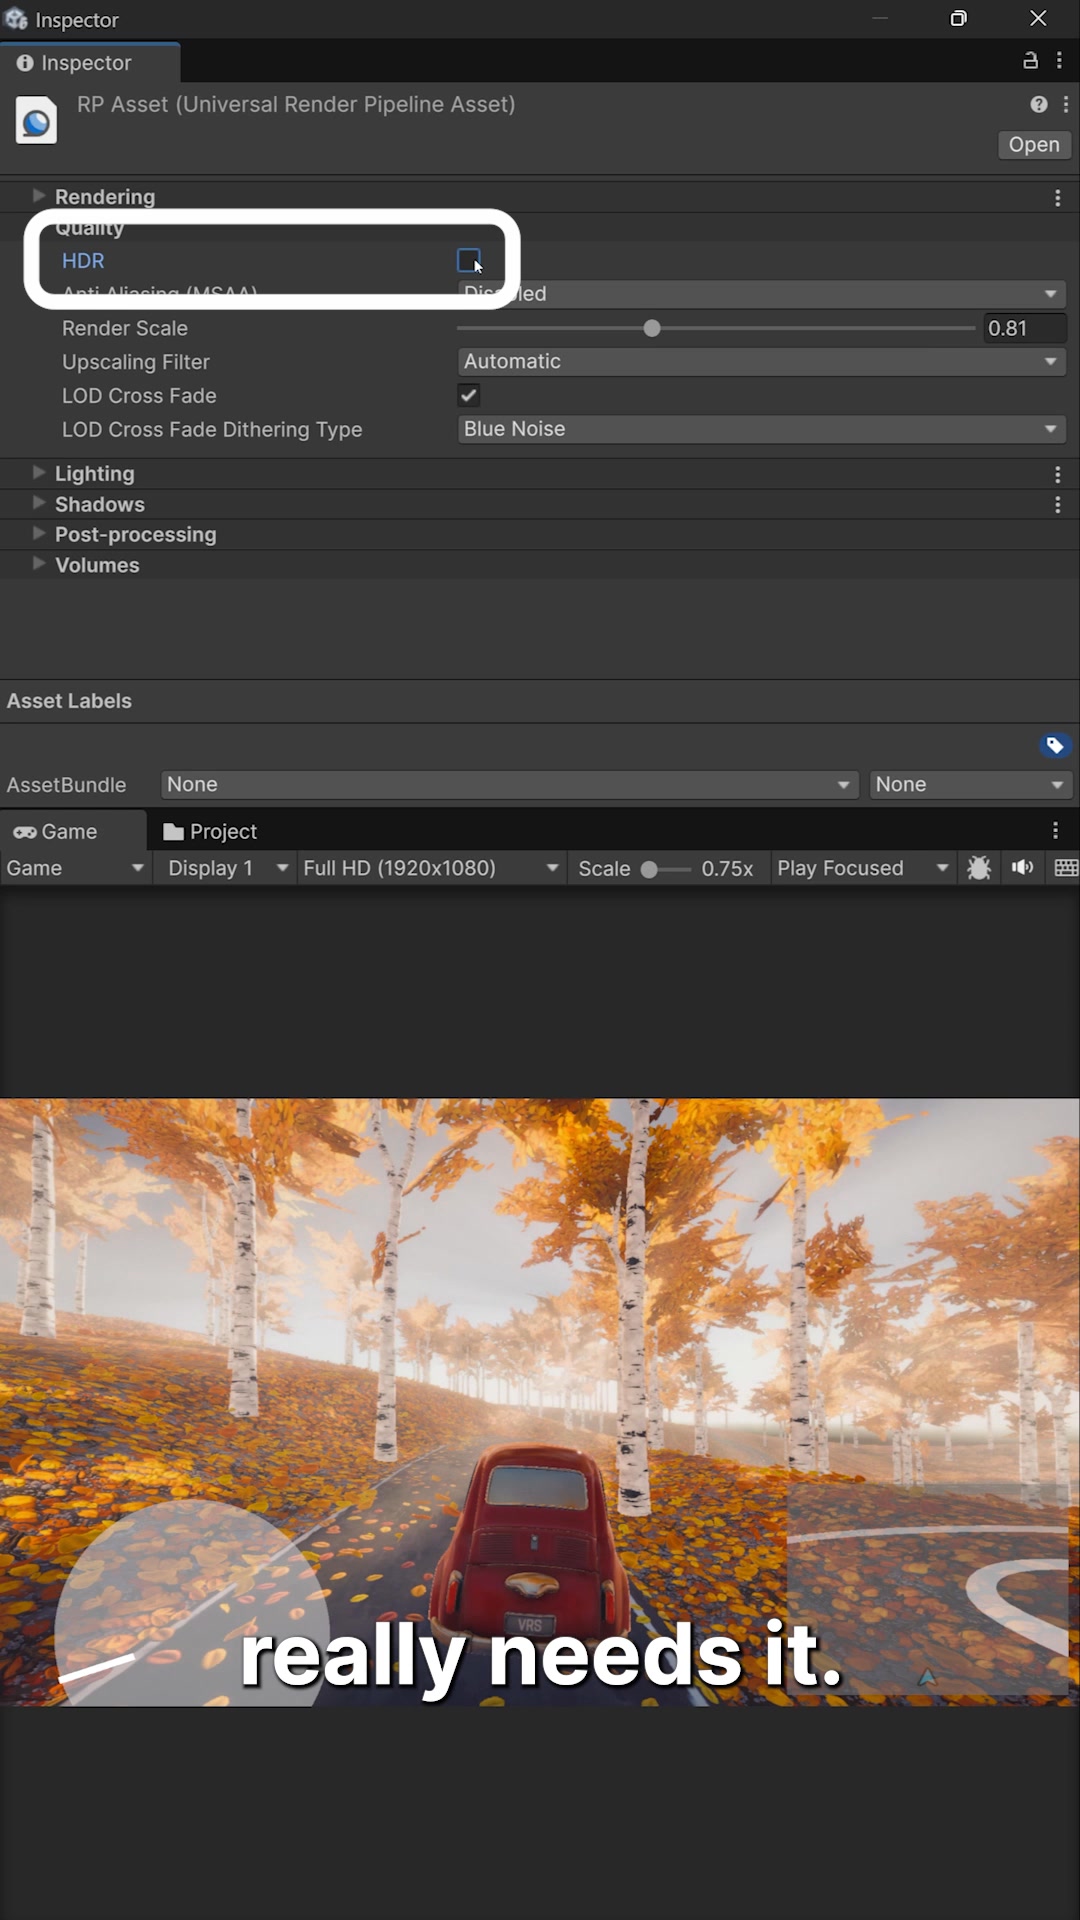Screen dimensions: 1080x1920
Task: Toggle the Game view keyboard shortcuts icon
Action: [1066, 868]
